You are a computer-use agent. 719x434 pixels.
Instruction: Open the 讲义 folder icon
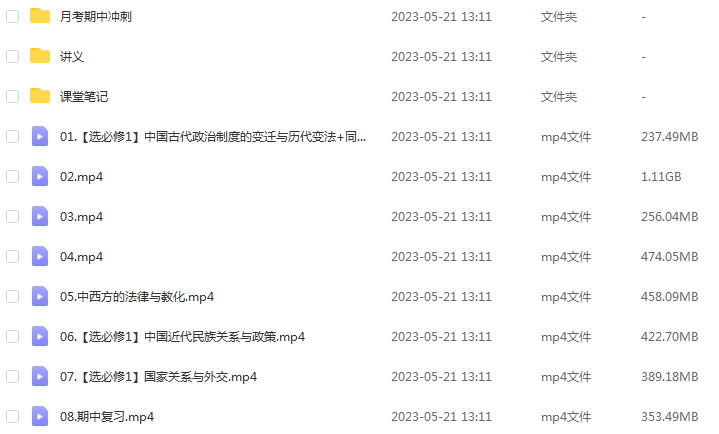point(40,56)
